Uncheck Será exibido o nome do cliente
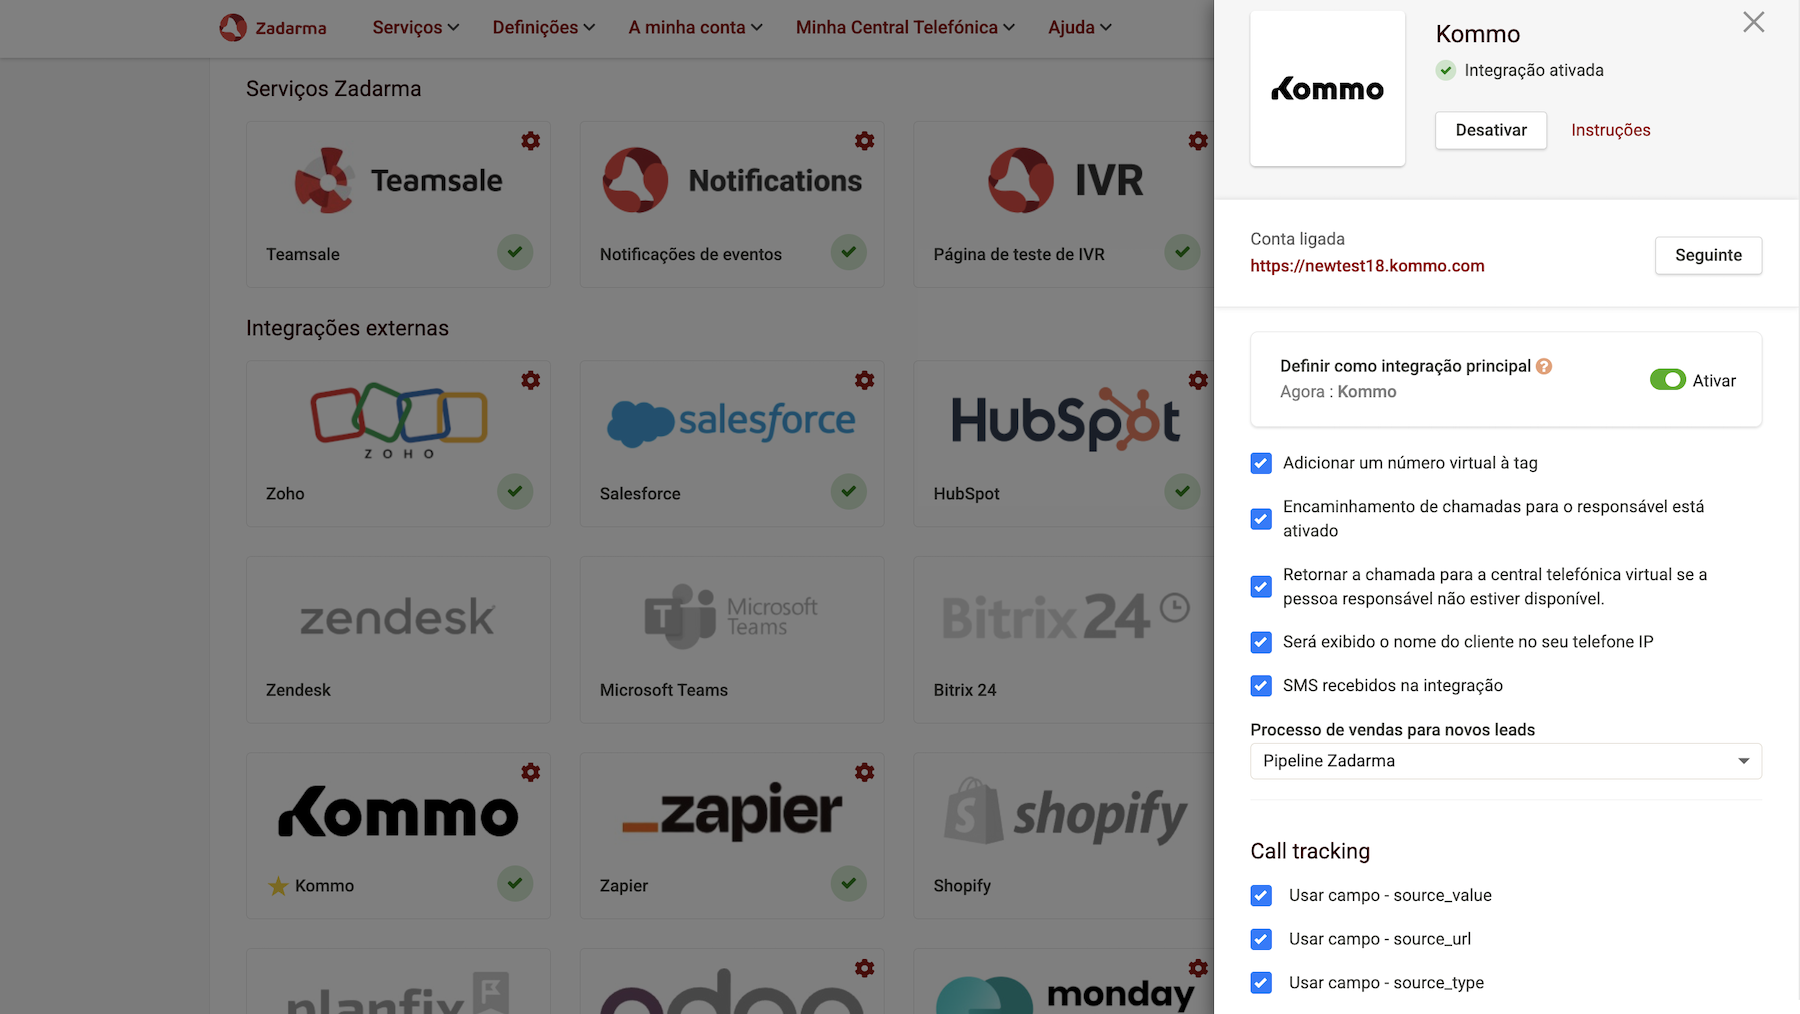 [1261, 642]
